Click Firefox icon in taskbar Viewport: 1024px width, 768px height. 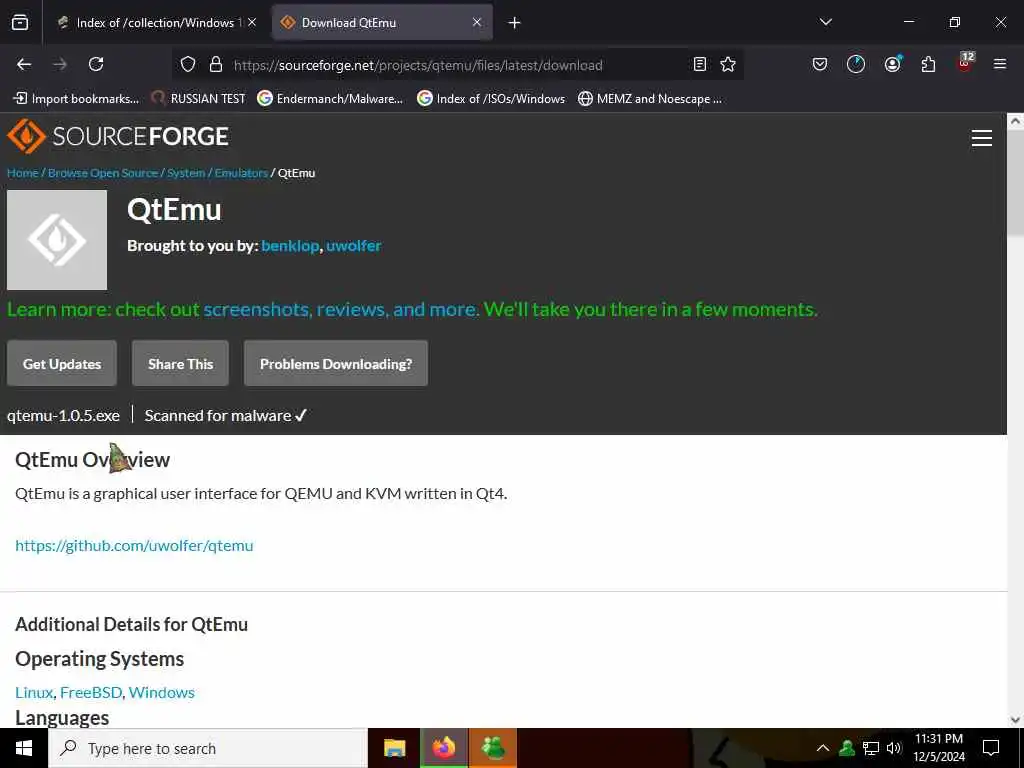443,748
